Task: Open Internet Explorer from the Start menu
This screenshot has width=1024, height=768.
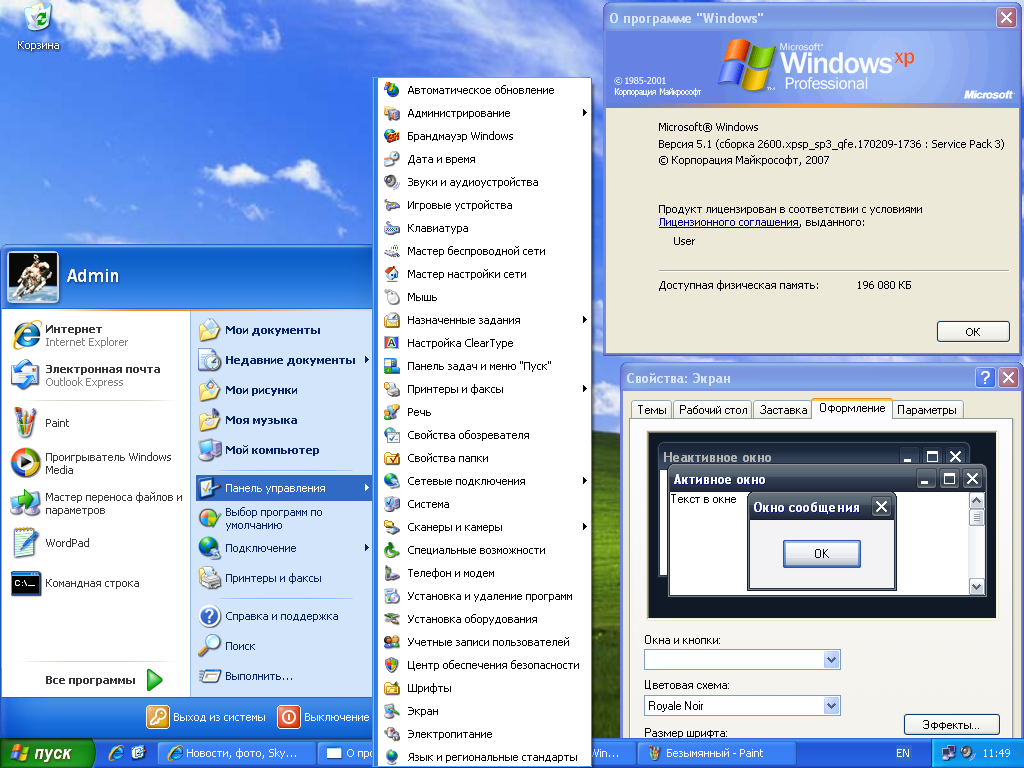Action: coord(95,335)
